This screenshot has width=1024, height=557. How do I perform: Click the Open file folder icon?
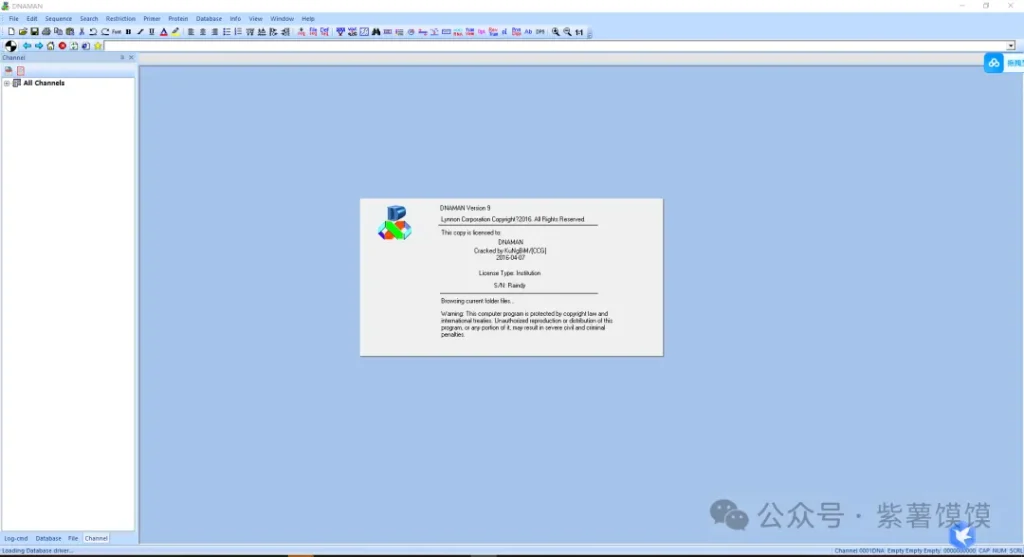point(23,32)
